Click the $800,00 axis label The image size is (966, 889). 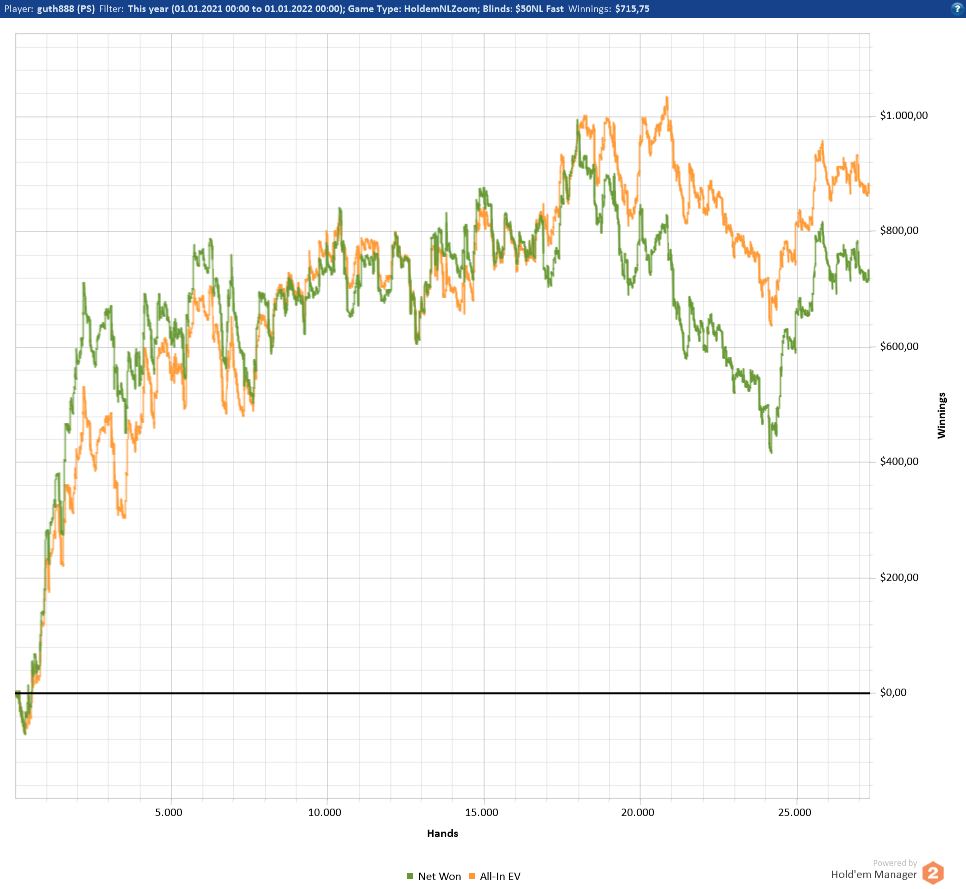click(x=899, y=230)
